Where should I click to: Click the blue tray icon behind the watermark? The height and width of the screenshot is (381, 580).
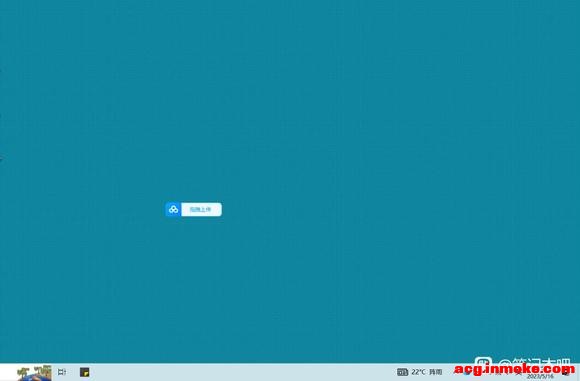click(467, 372)
